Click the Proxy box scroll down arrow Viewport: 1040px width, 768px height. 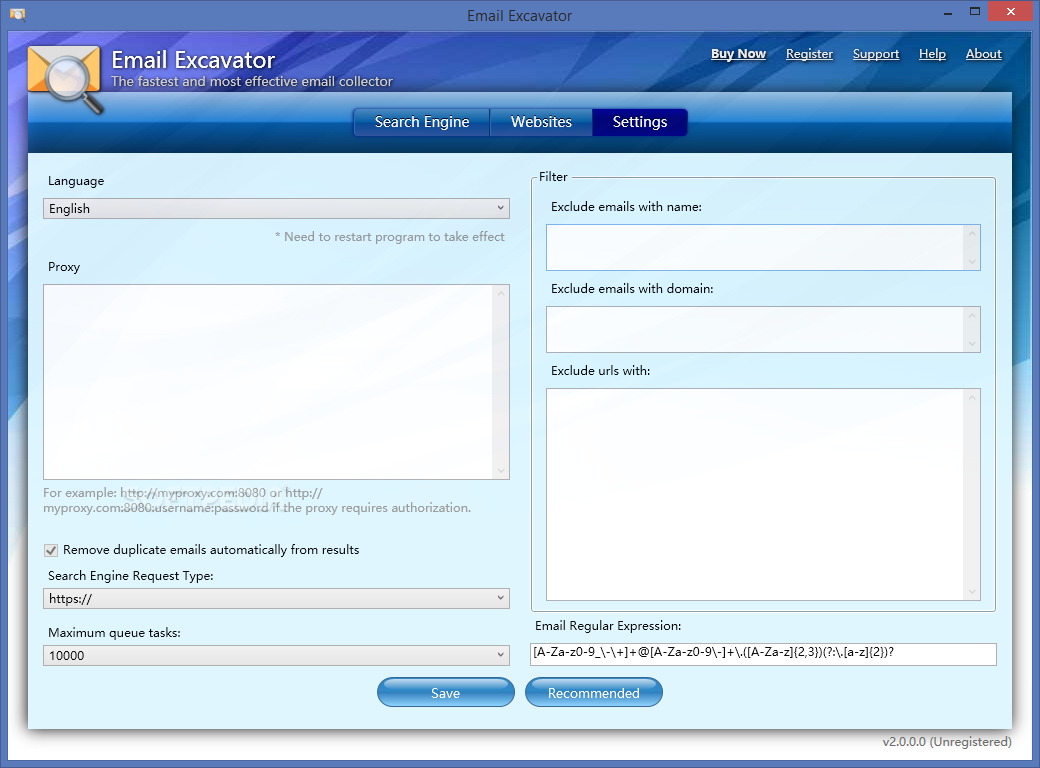(501, 471)
